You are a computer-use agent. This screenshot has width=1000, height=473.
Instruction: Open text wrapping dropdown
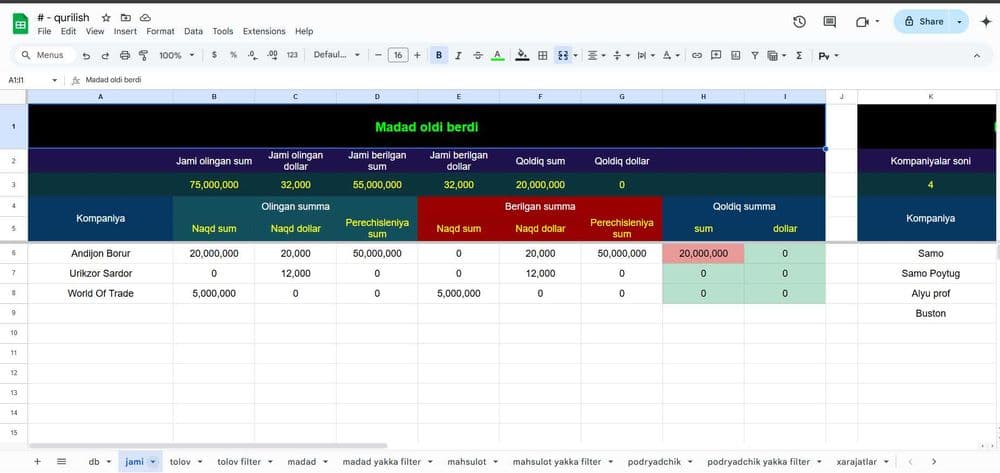click(645, 55)
